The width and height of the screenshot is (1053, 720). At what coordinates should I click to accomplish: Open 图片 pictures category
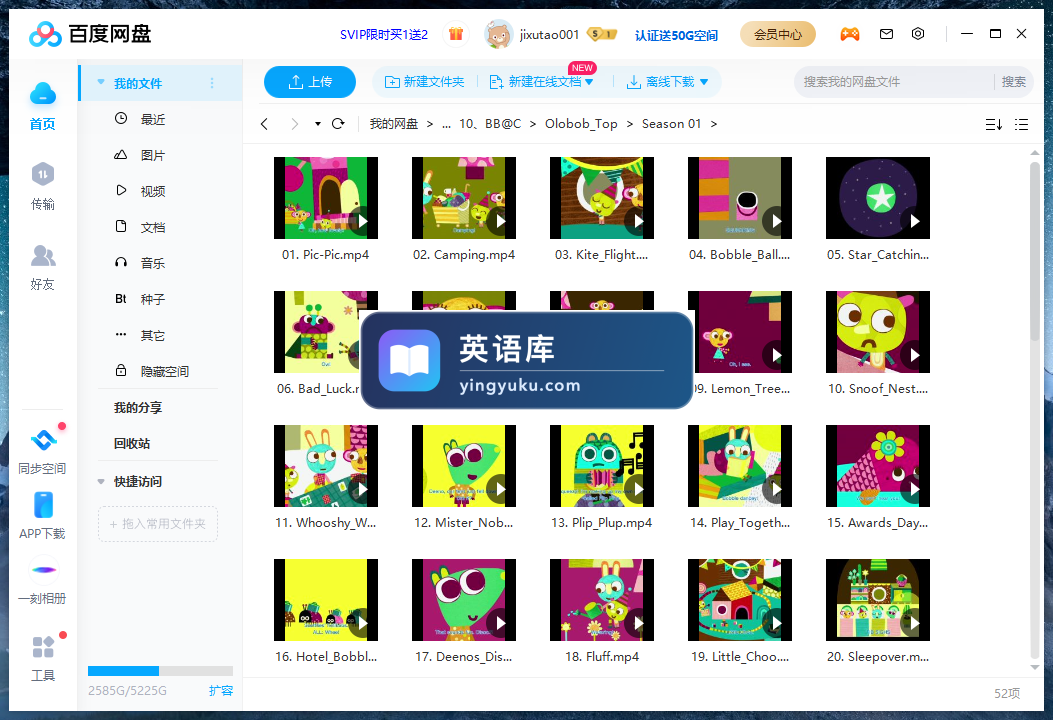(x=152, y=155)
